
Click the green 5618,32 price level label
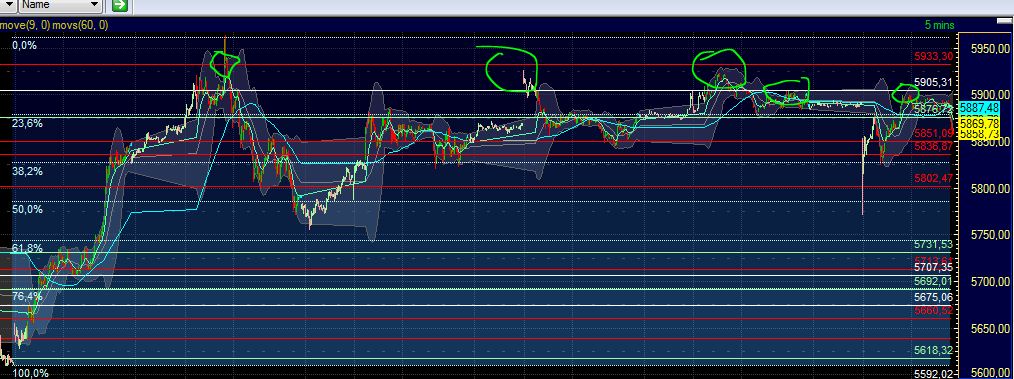click(933, 350)
